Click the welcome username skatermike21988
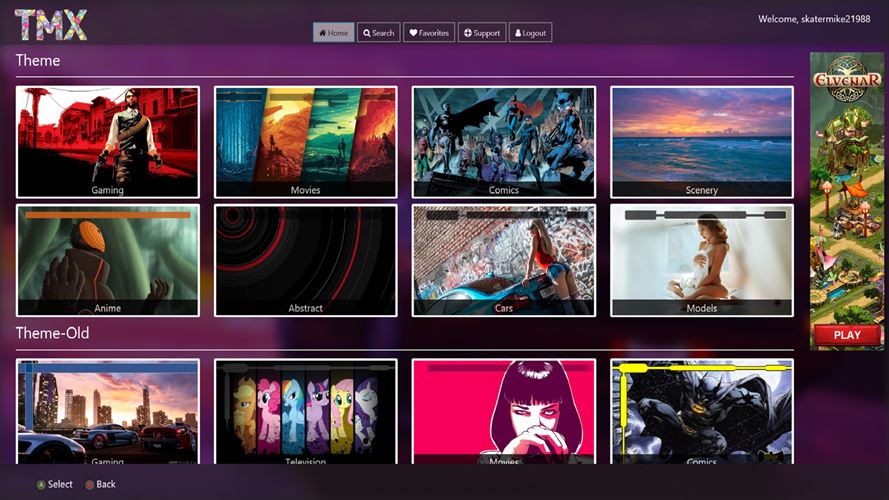The width and height of the screenshot is (889, 500). click(x=835, y=19)
